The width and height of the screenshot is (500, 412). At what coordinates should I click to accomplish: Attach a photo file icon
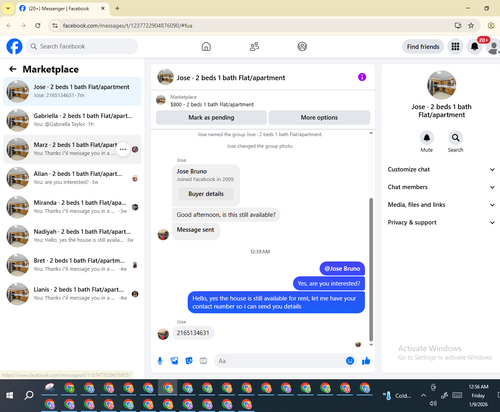pos(174,361)
